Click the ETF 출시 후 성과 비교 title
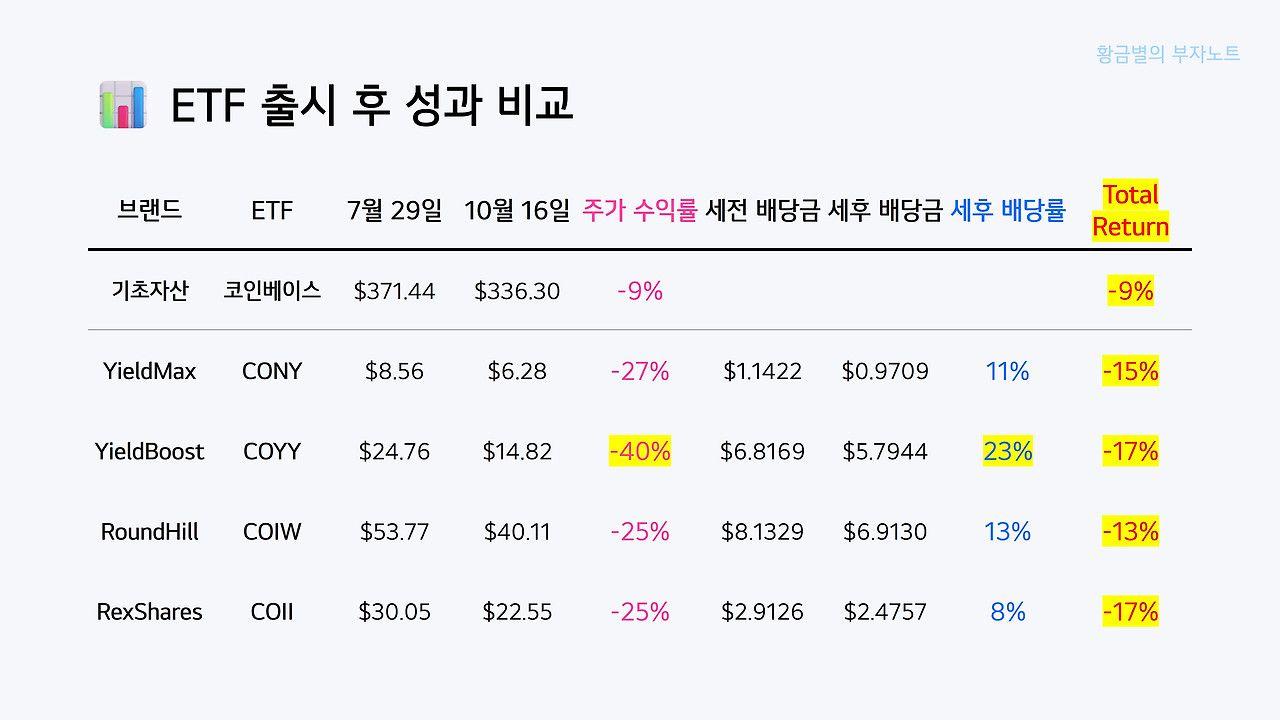 pos(372,106)
